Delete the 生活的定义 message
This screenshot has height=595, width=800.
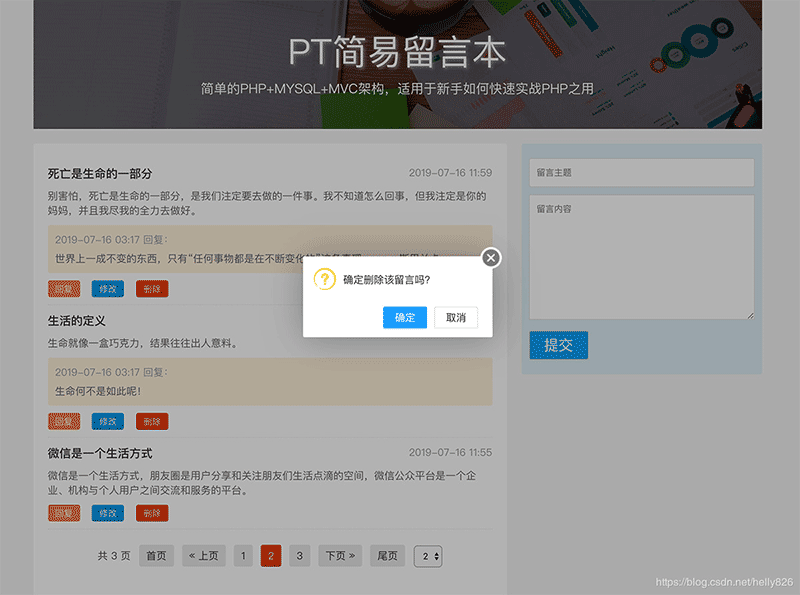pyautogui.click(x=152, y=422)
